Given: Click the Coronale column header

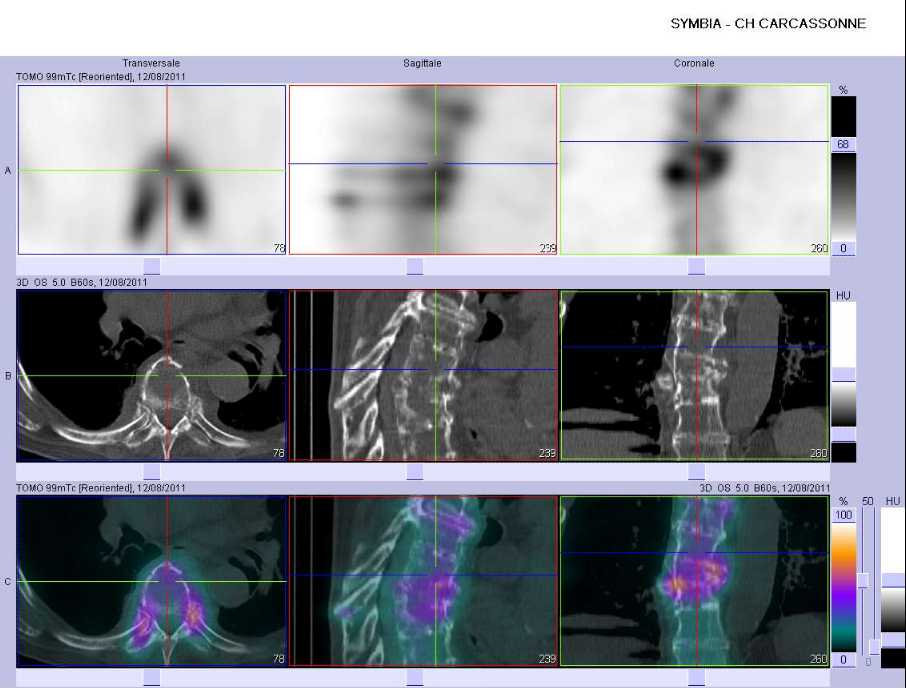Looking at the screenshot, I should (694, 63).
